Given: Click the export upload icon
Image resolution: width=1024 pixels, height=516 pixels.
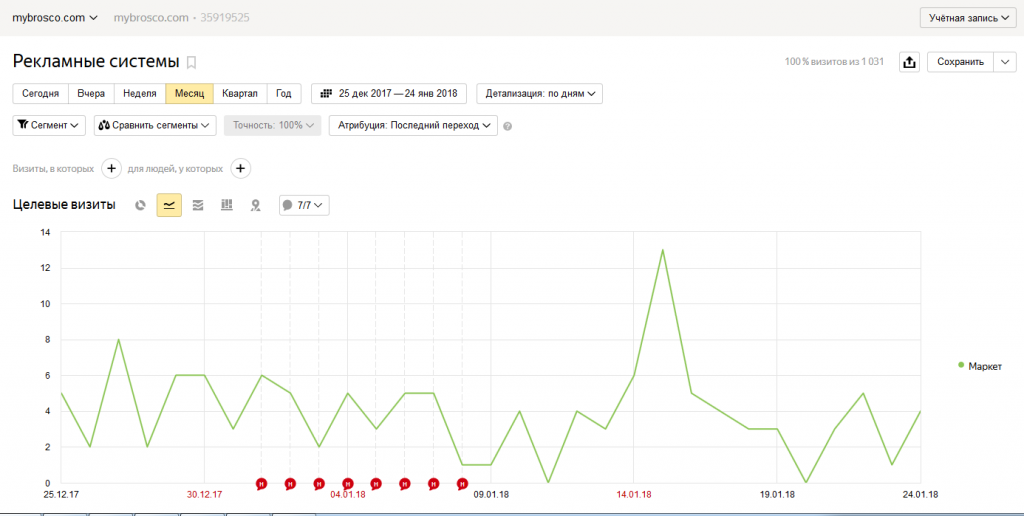Looking at the screenshot, I should tap(909, 62).
